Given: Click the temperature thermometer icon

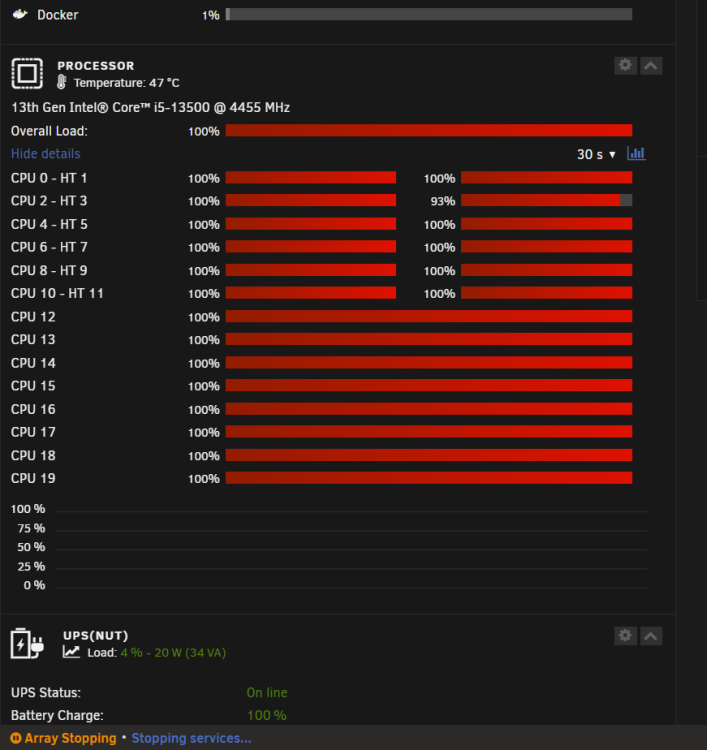Looking at the screenshot, I should point(62,82).
